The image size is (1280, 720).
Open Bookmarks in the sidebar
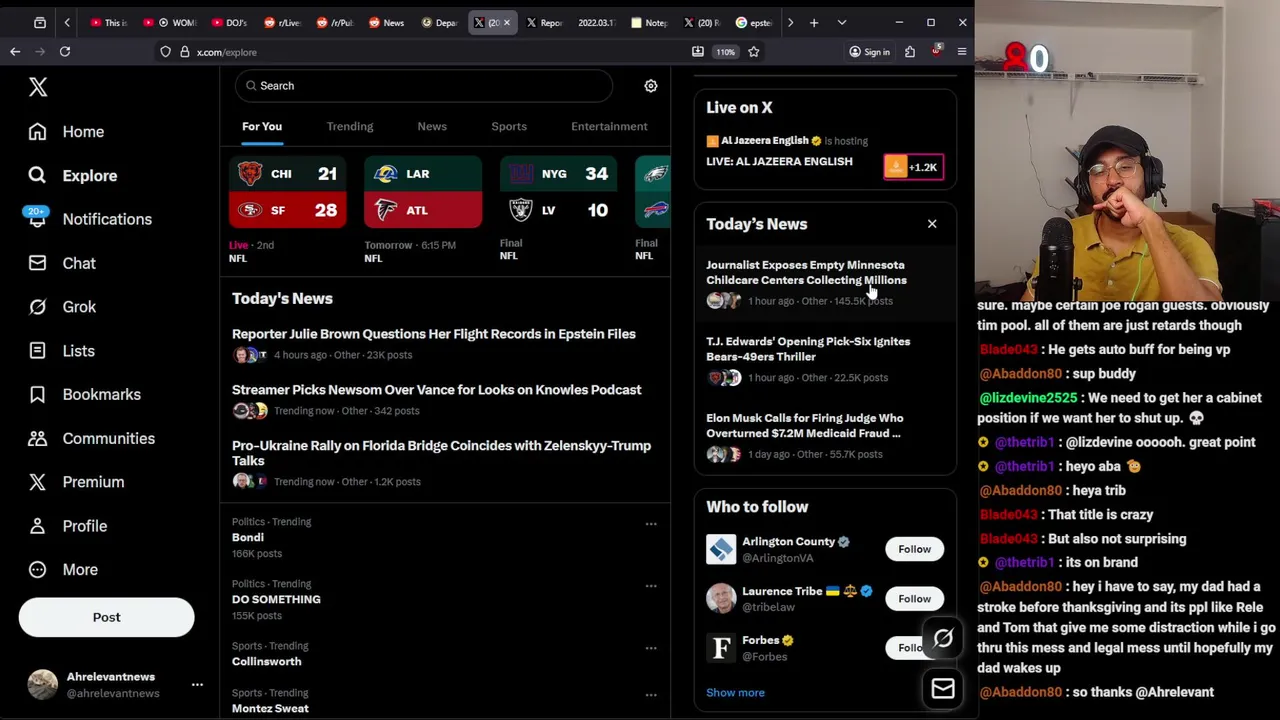click(x=84, y=395)
